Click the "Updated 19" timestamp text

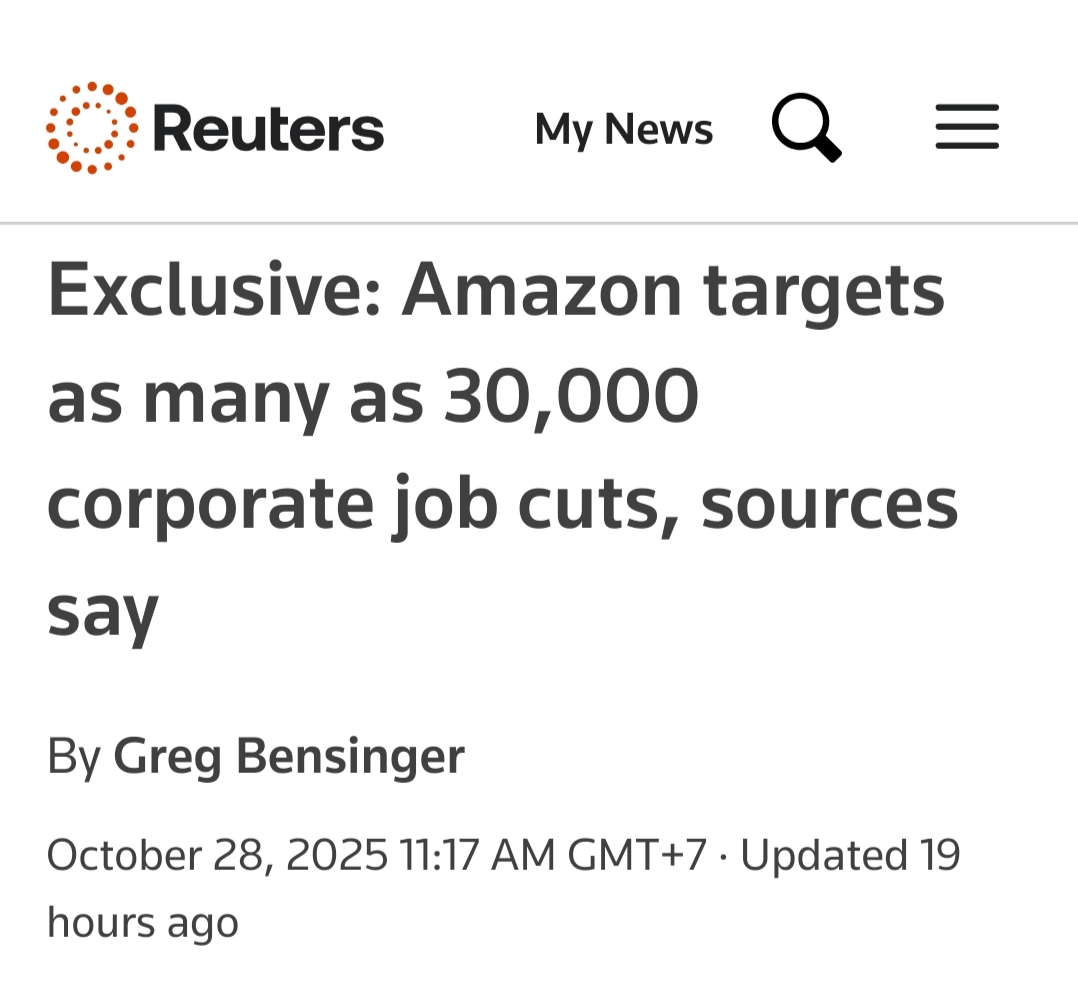click(850, 856)
